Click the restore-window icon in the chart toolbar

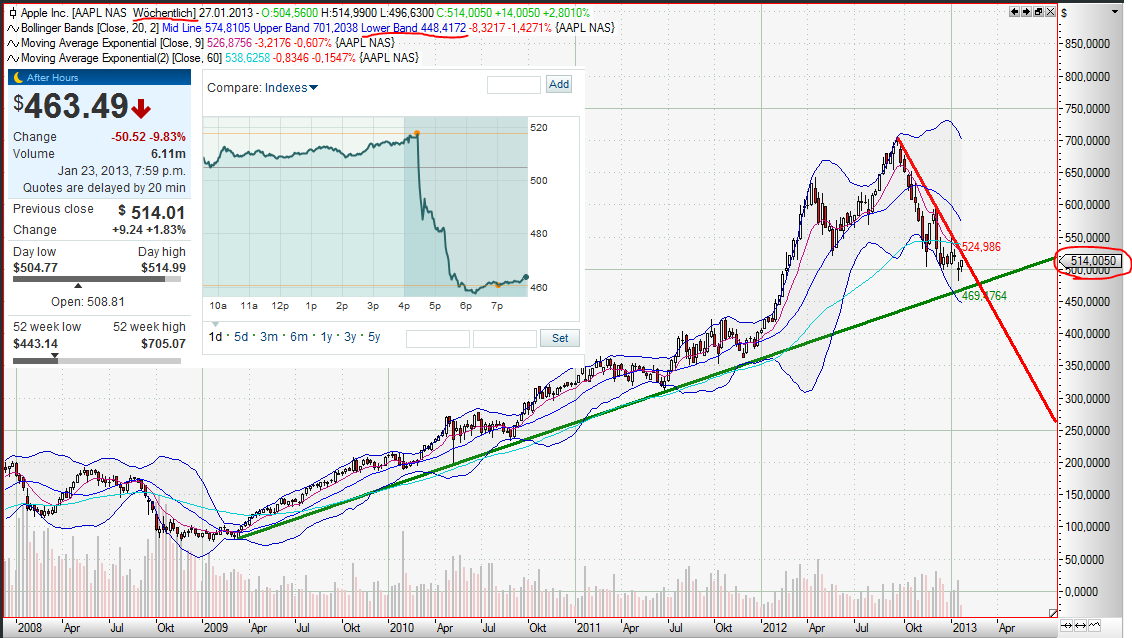pos(1038,11)
